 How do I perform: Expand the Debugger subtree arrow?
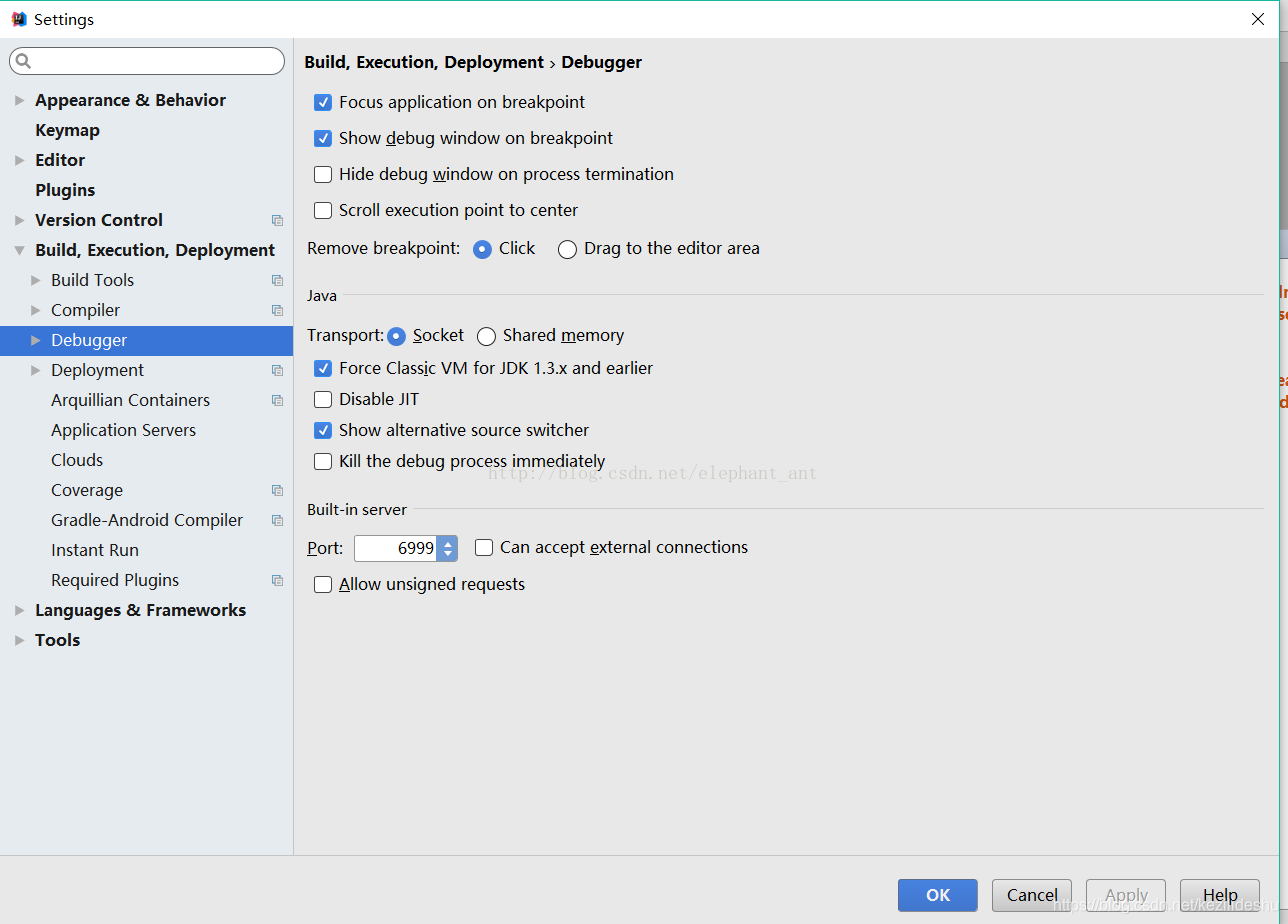(36, 340)
